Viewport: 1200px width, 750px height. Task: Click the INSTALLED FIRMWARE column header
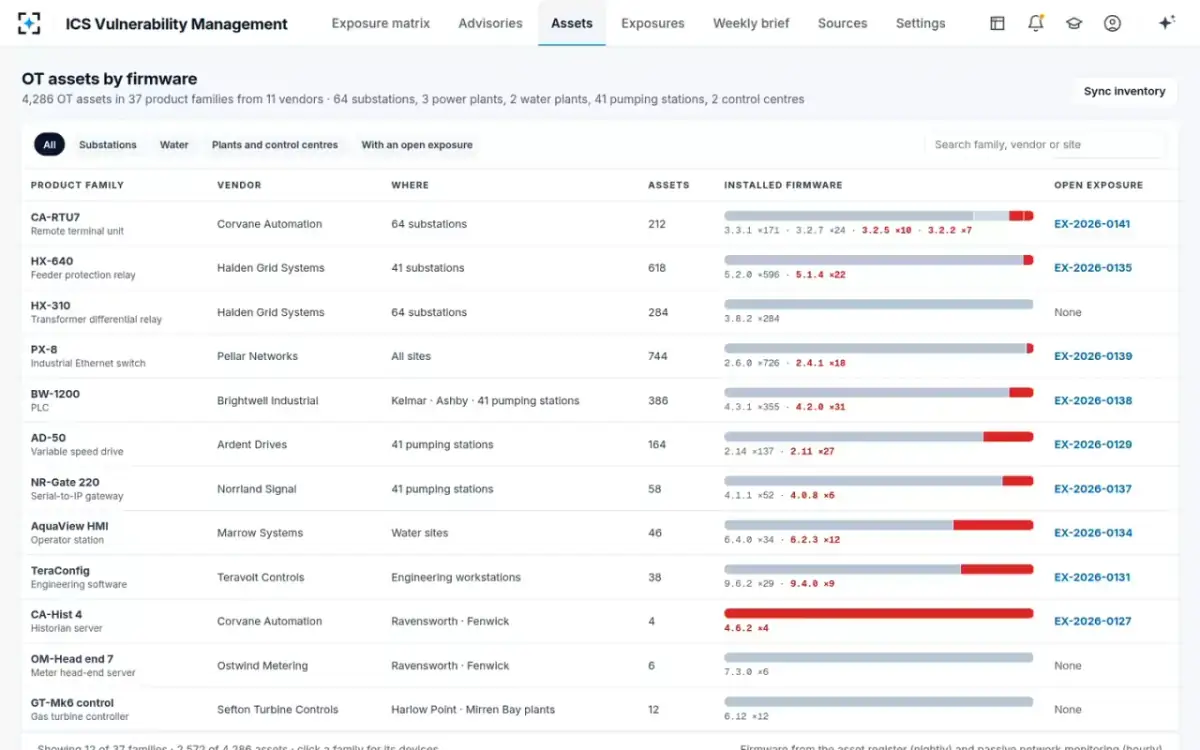point(783,185)
